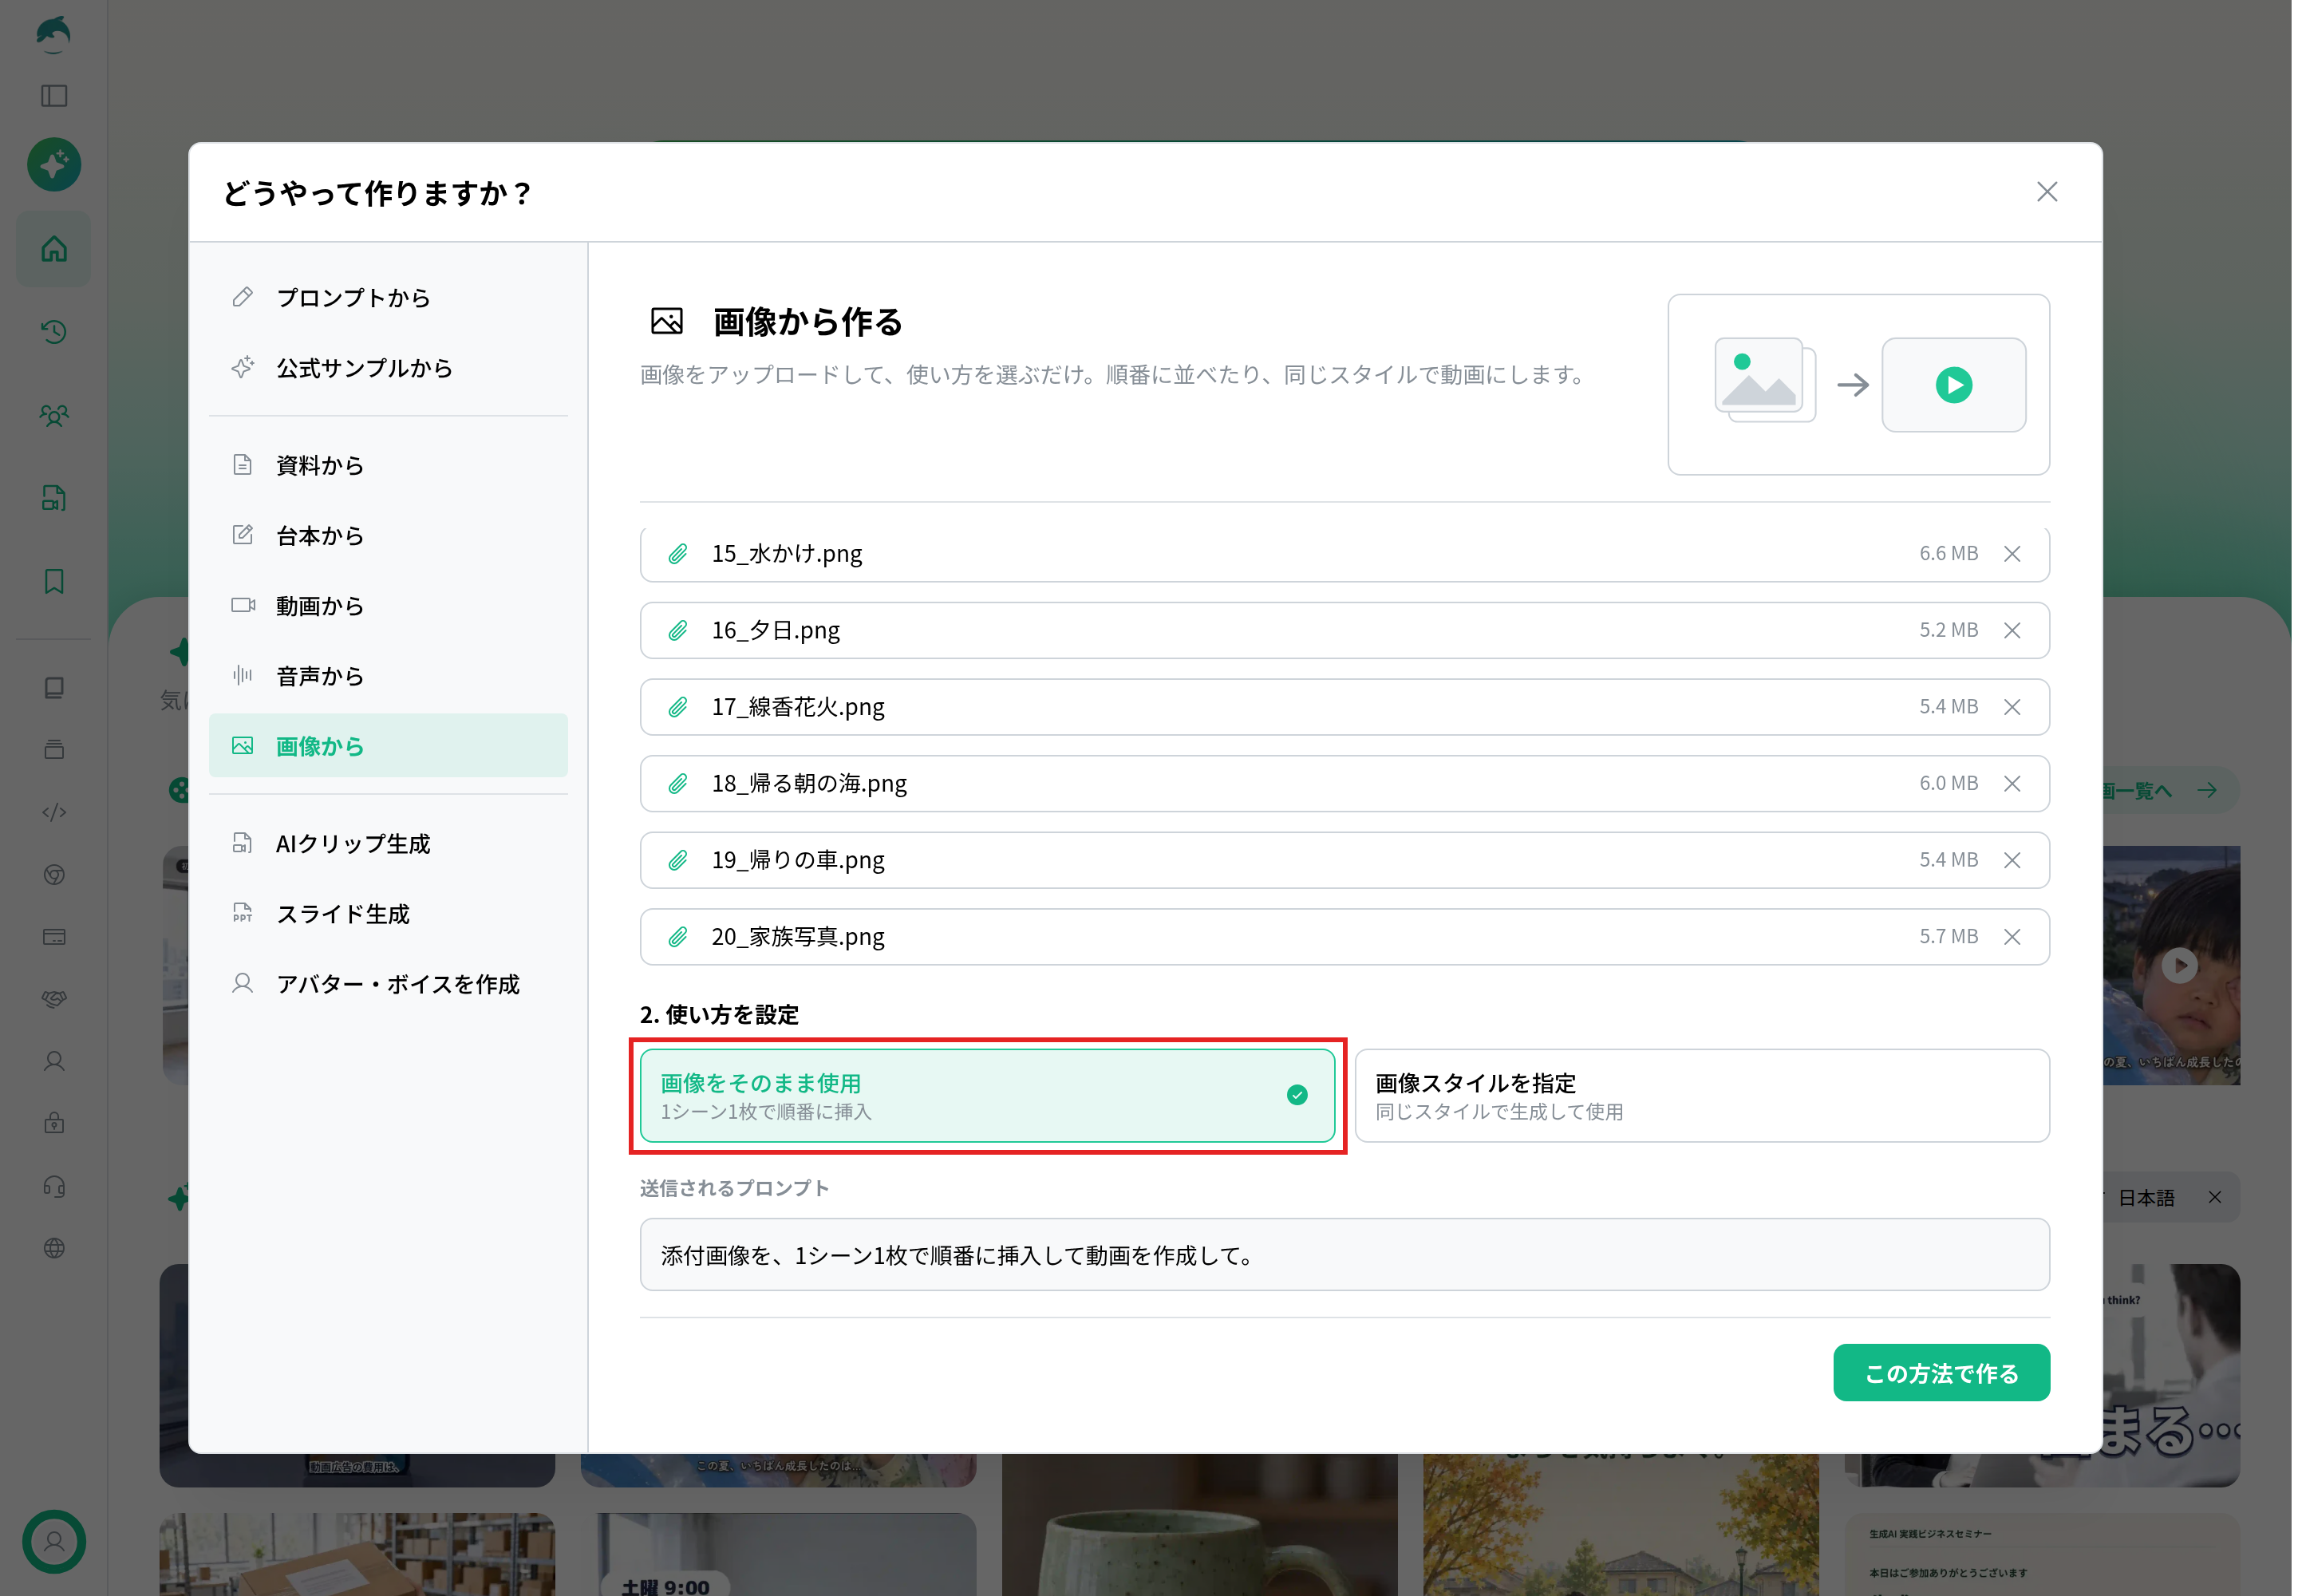Click the この方法で作る button
Image resolution: width=2298 pixels, height=1596 pixels.
click(1941, 1373)
